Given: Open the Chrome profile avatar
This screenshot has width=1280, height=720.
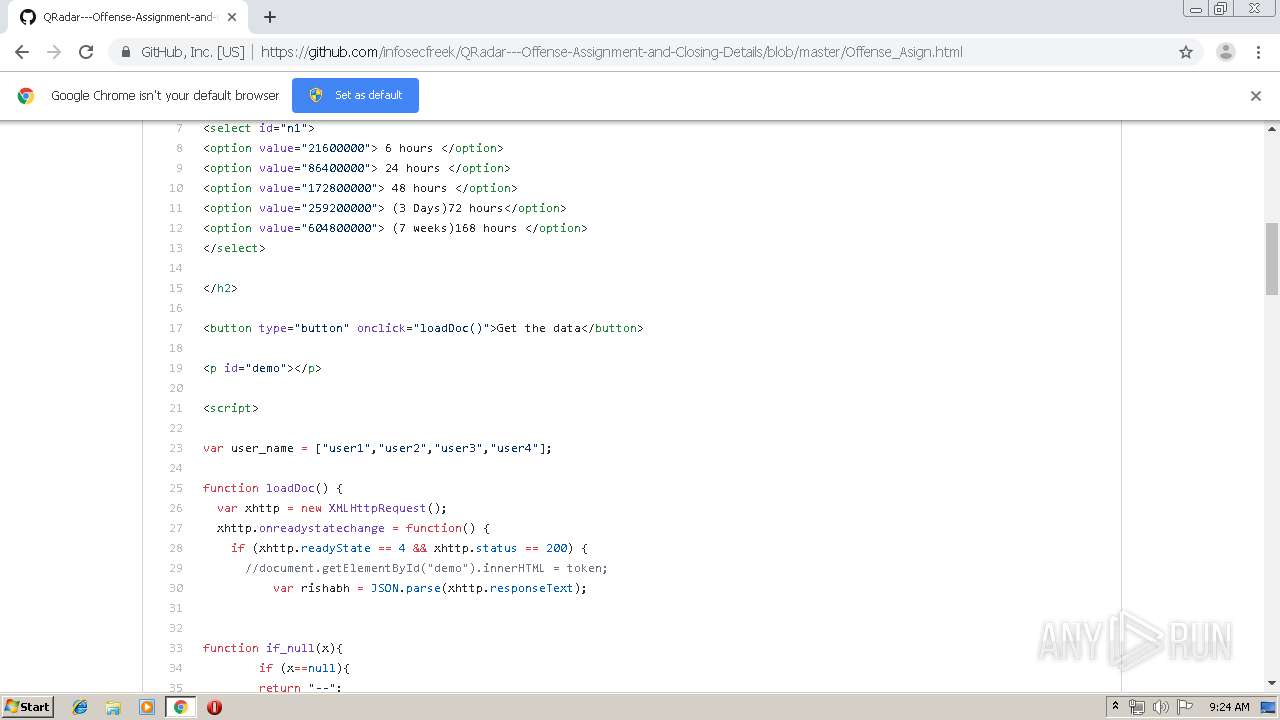Looking at the screenshot, I should coord(1225,52).
